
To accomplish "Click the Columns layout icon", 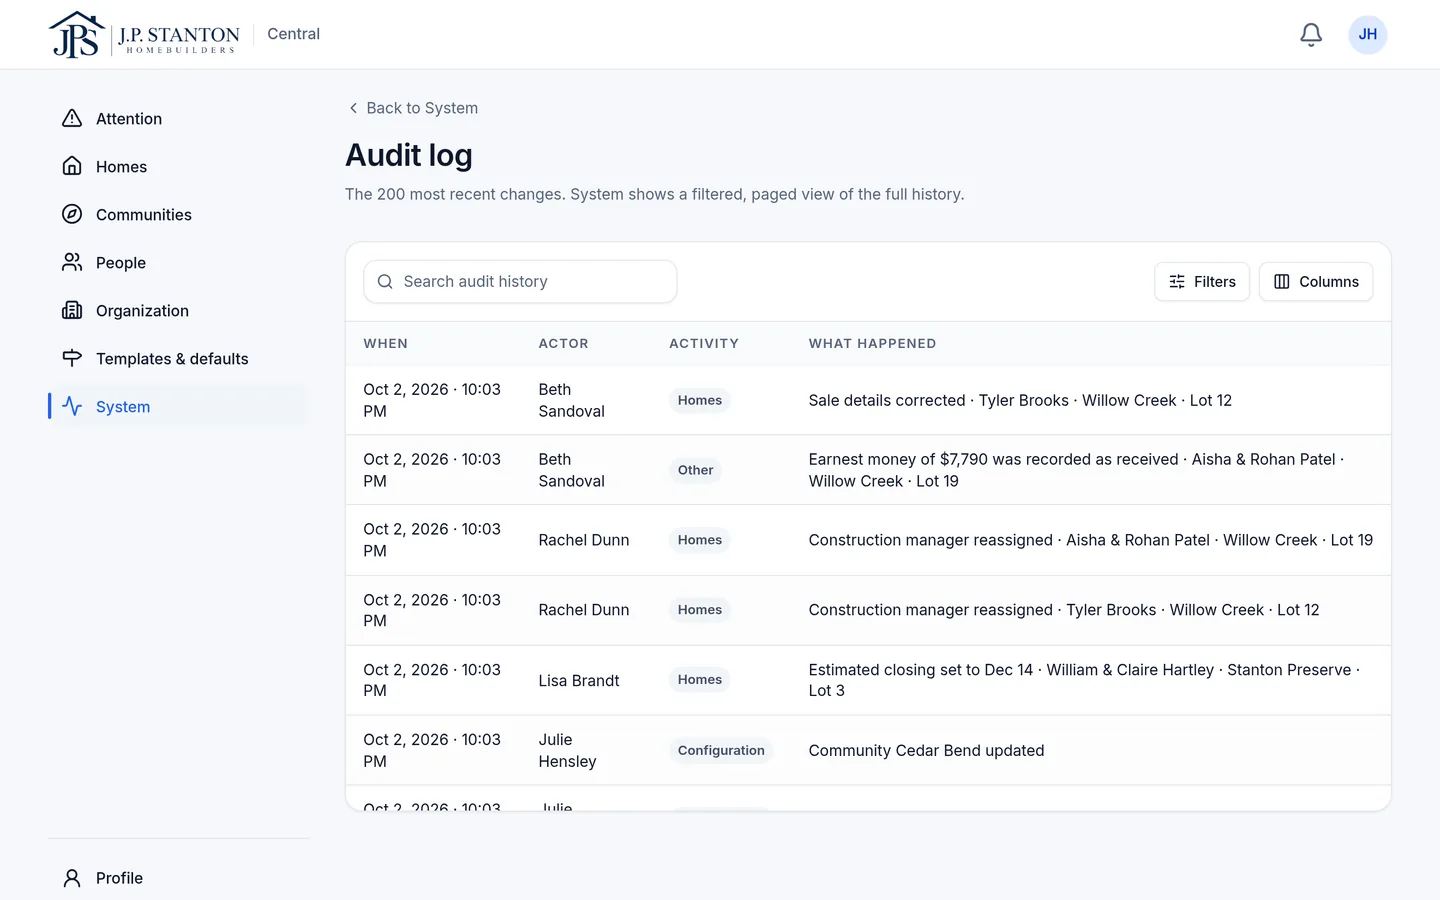I will [1282, 282].
